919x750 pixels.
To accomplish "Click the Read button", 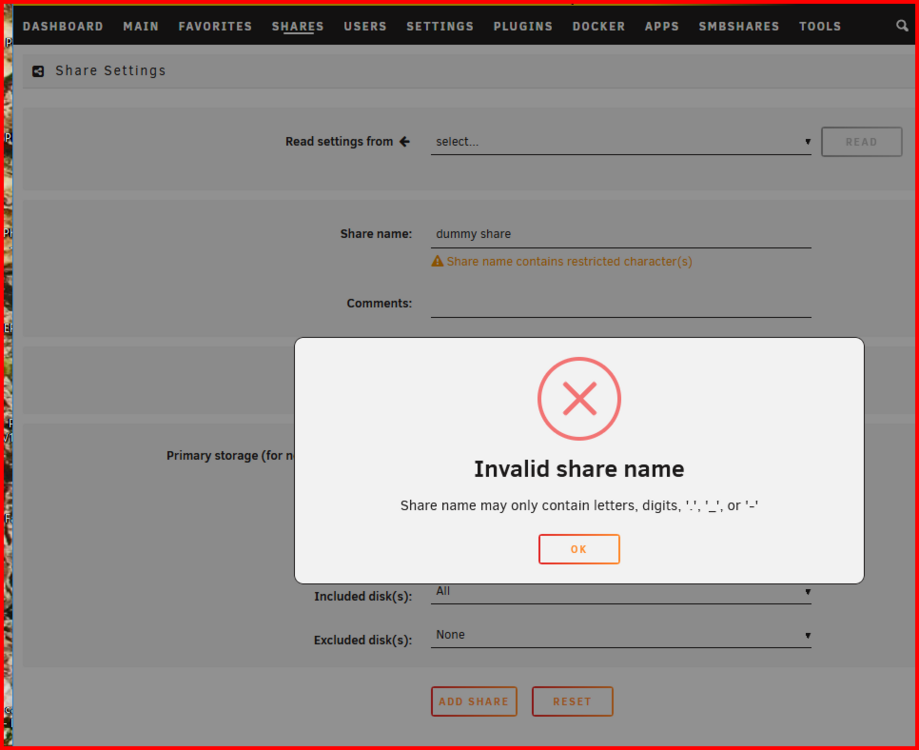I will pos(862,142).
